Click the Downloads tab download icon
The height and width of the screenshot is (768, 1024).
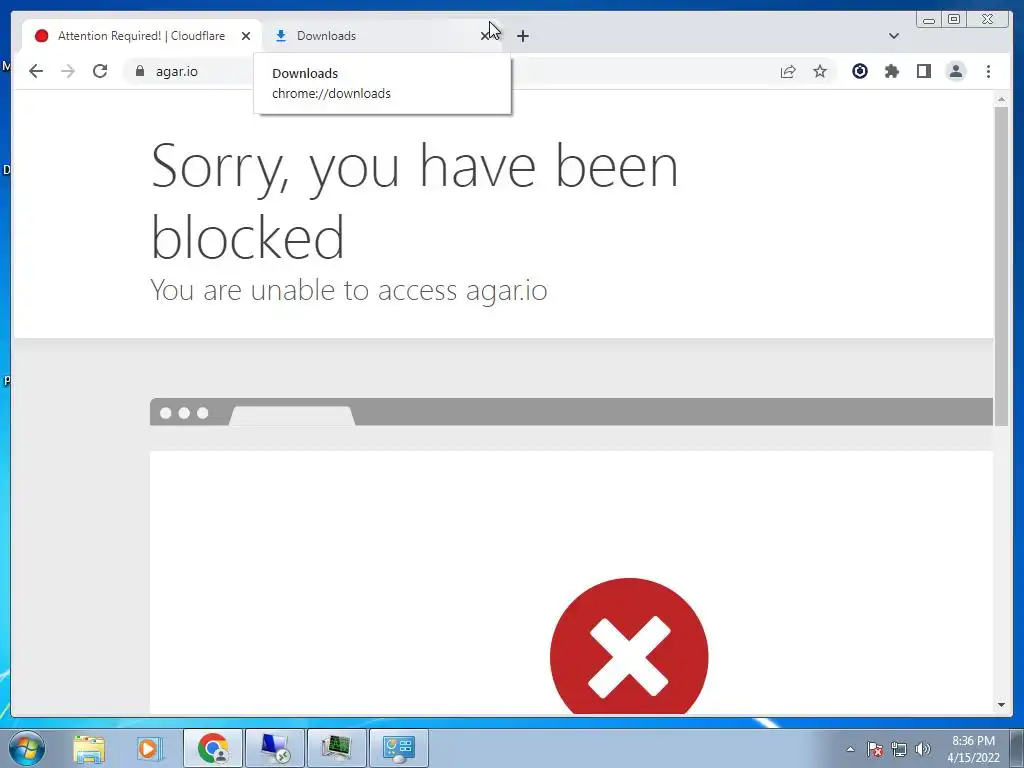coord(281,36)
